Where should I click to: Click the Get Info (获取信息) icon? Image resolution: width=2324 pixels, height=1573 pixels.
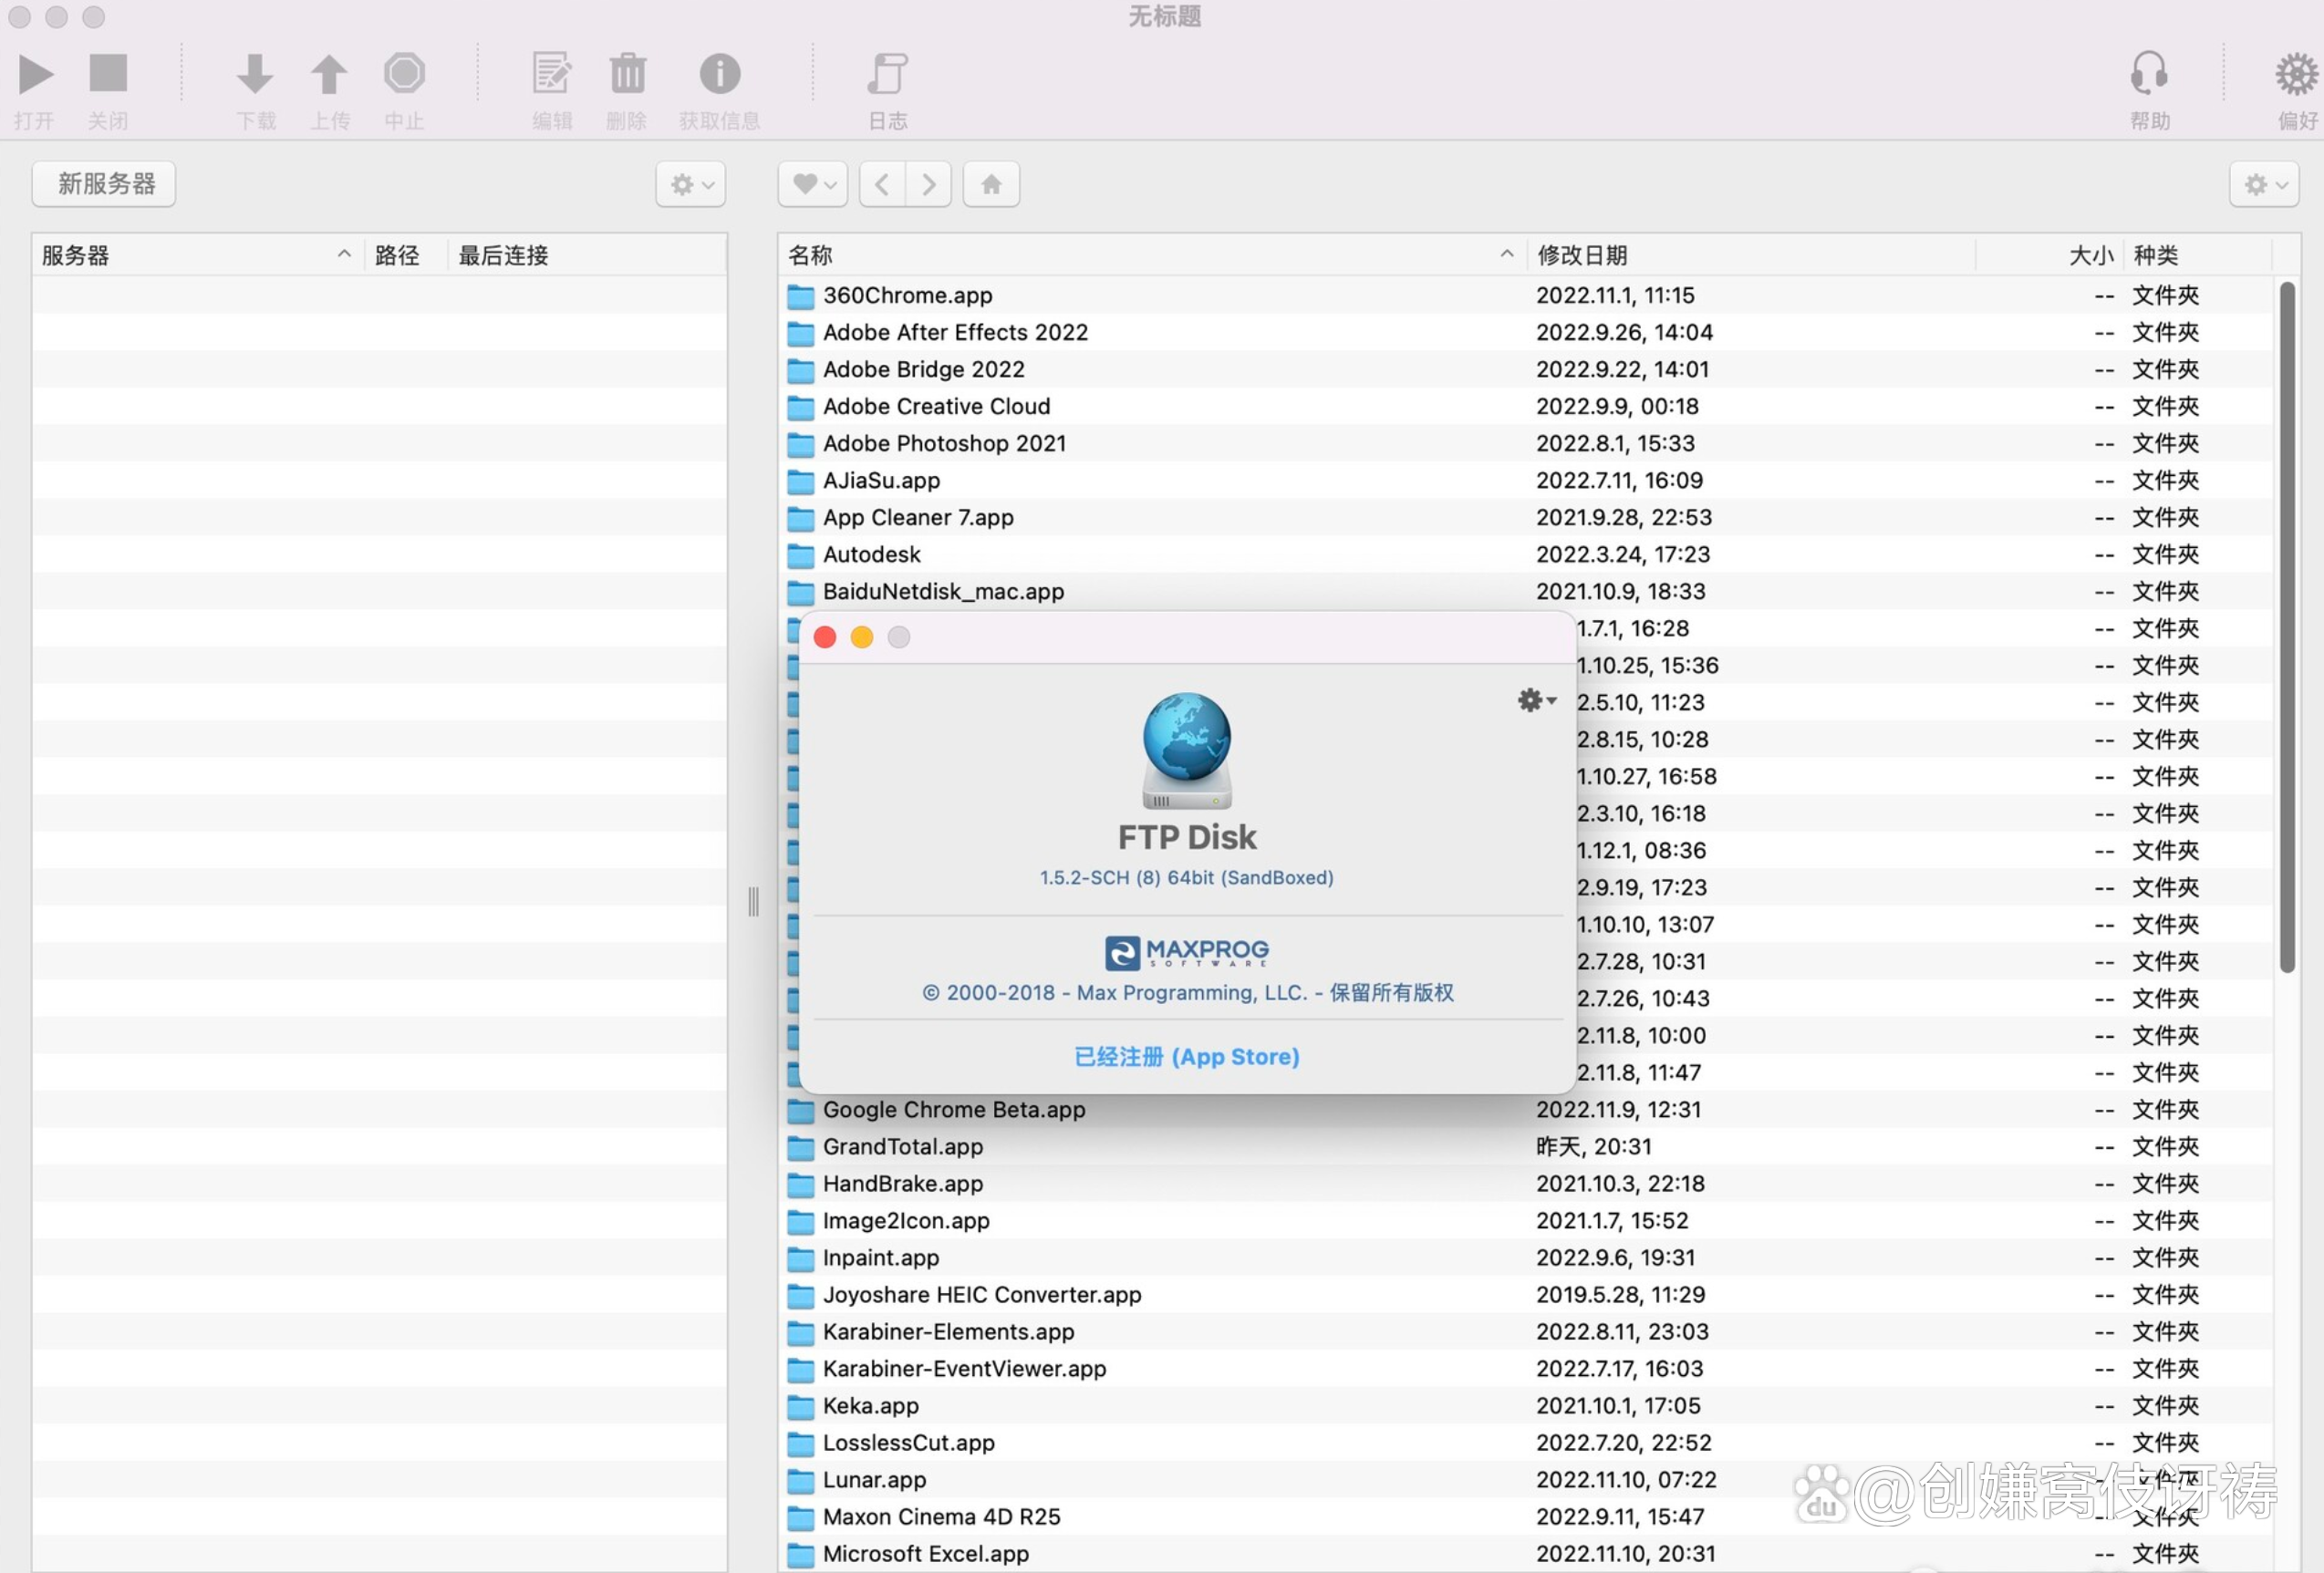(720, 73)
